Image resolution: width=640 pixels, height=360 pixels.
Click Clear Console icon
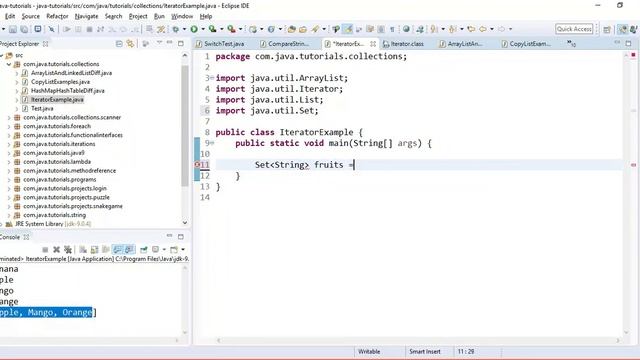coord(83,250)
